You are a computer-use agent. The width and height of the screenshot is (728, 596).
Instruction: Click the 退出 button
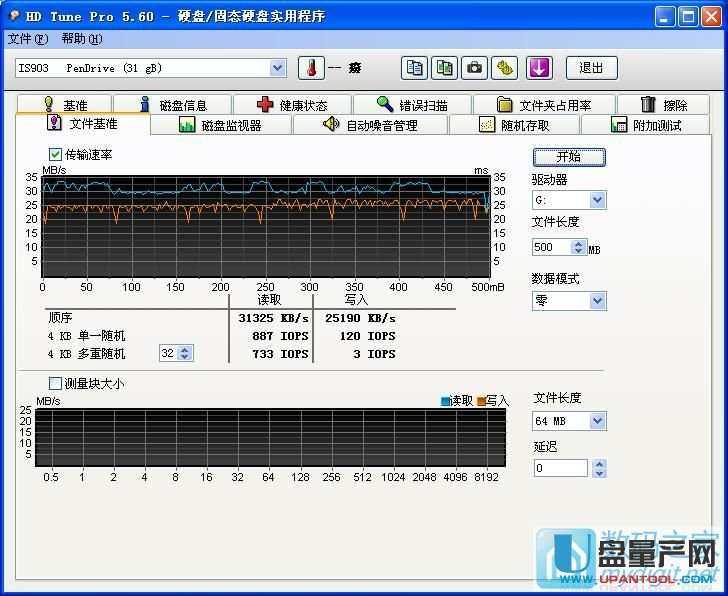[591, 68]
